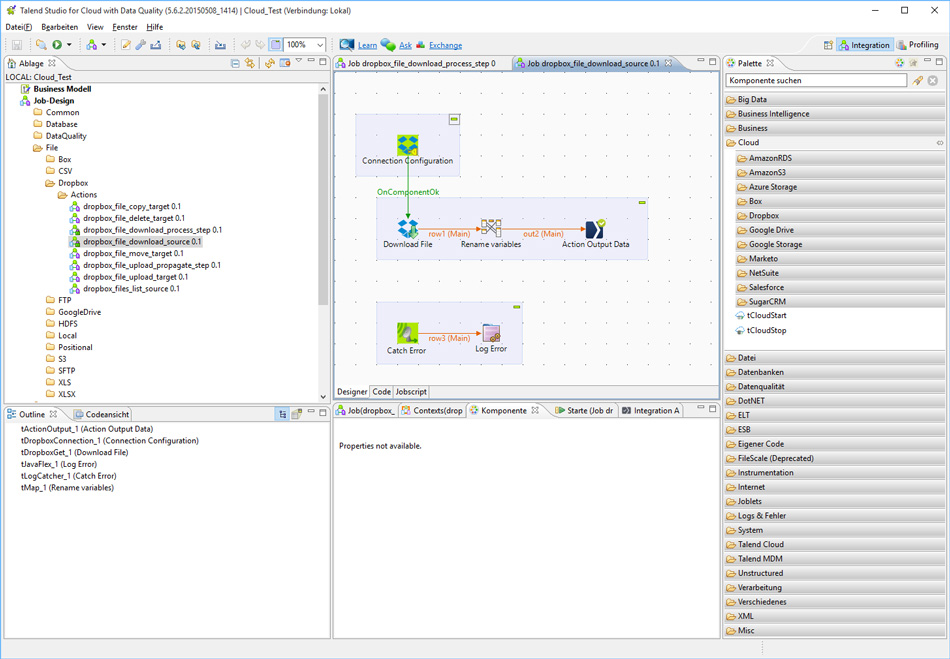Open the Ask link
The width and height of the screenshot is (950, 659).
[405, 45]
